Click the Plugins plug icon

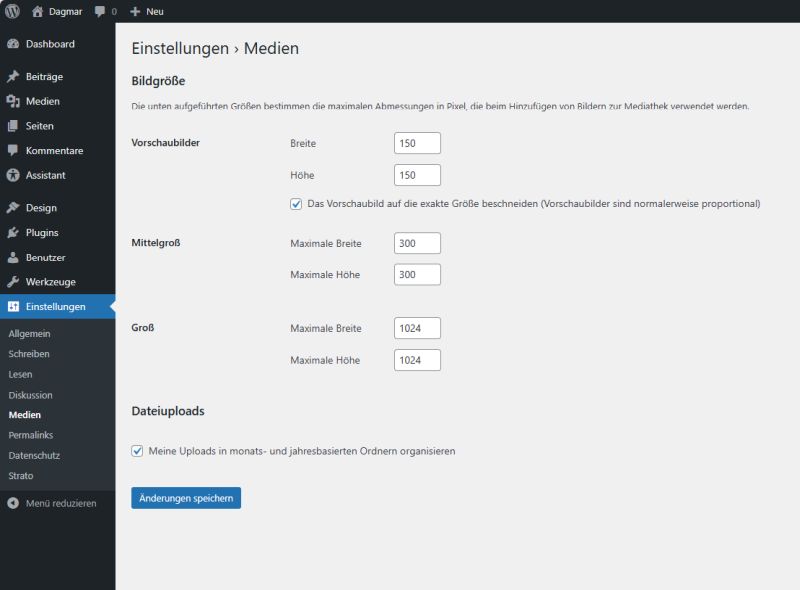[x=13, y=233]
